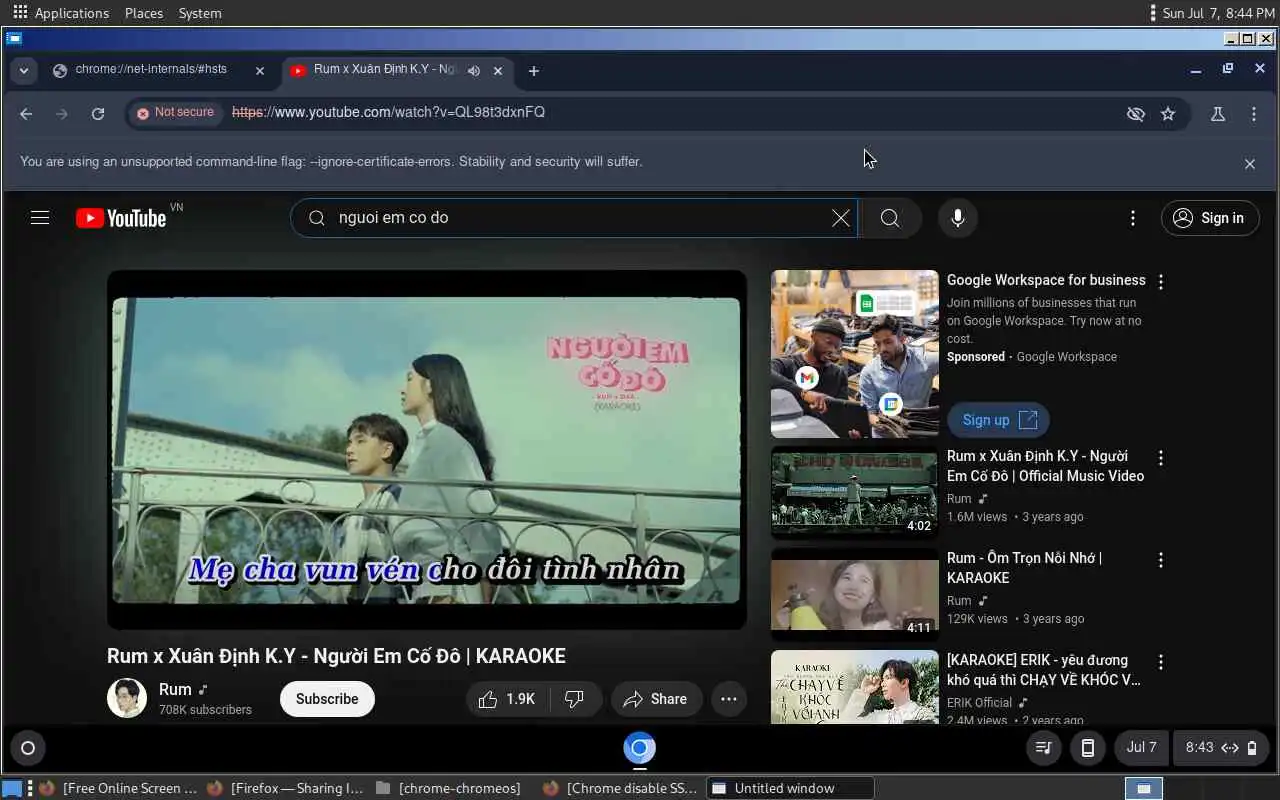Clear the YouTube search box text
This screenshot has height=800, width=1280.
(x=841, y=218)
